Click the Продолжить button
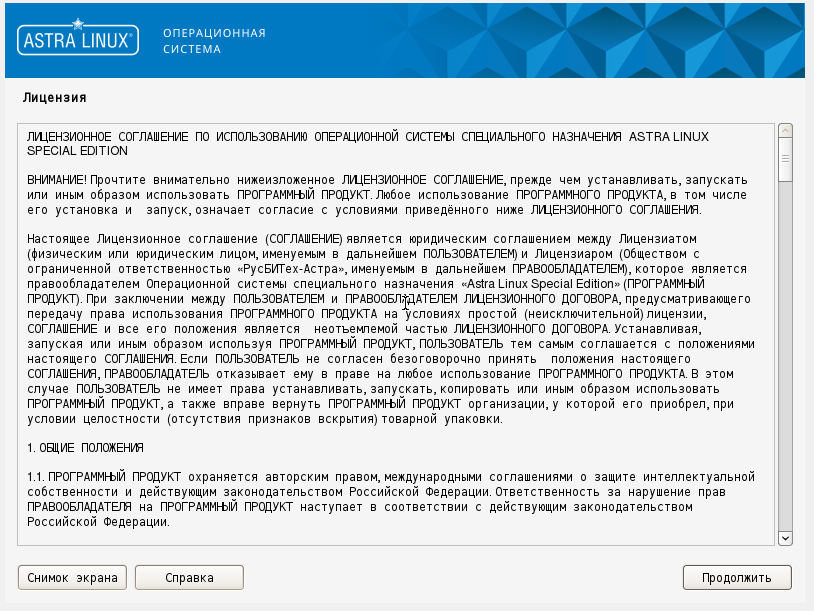The height and width of the screenshot is (611, 814). coord(737,578)
